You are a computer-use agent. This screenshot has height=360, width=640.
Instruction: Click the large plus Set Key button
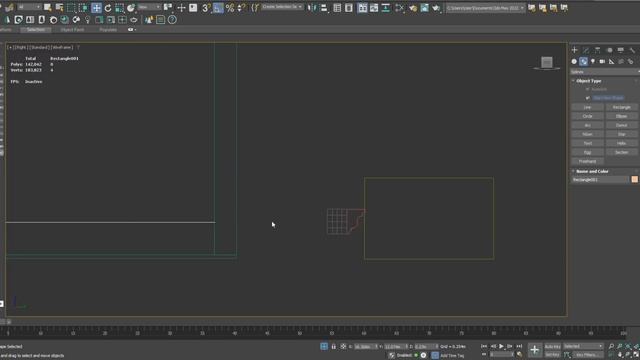[x=535, y=350]
